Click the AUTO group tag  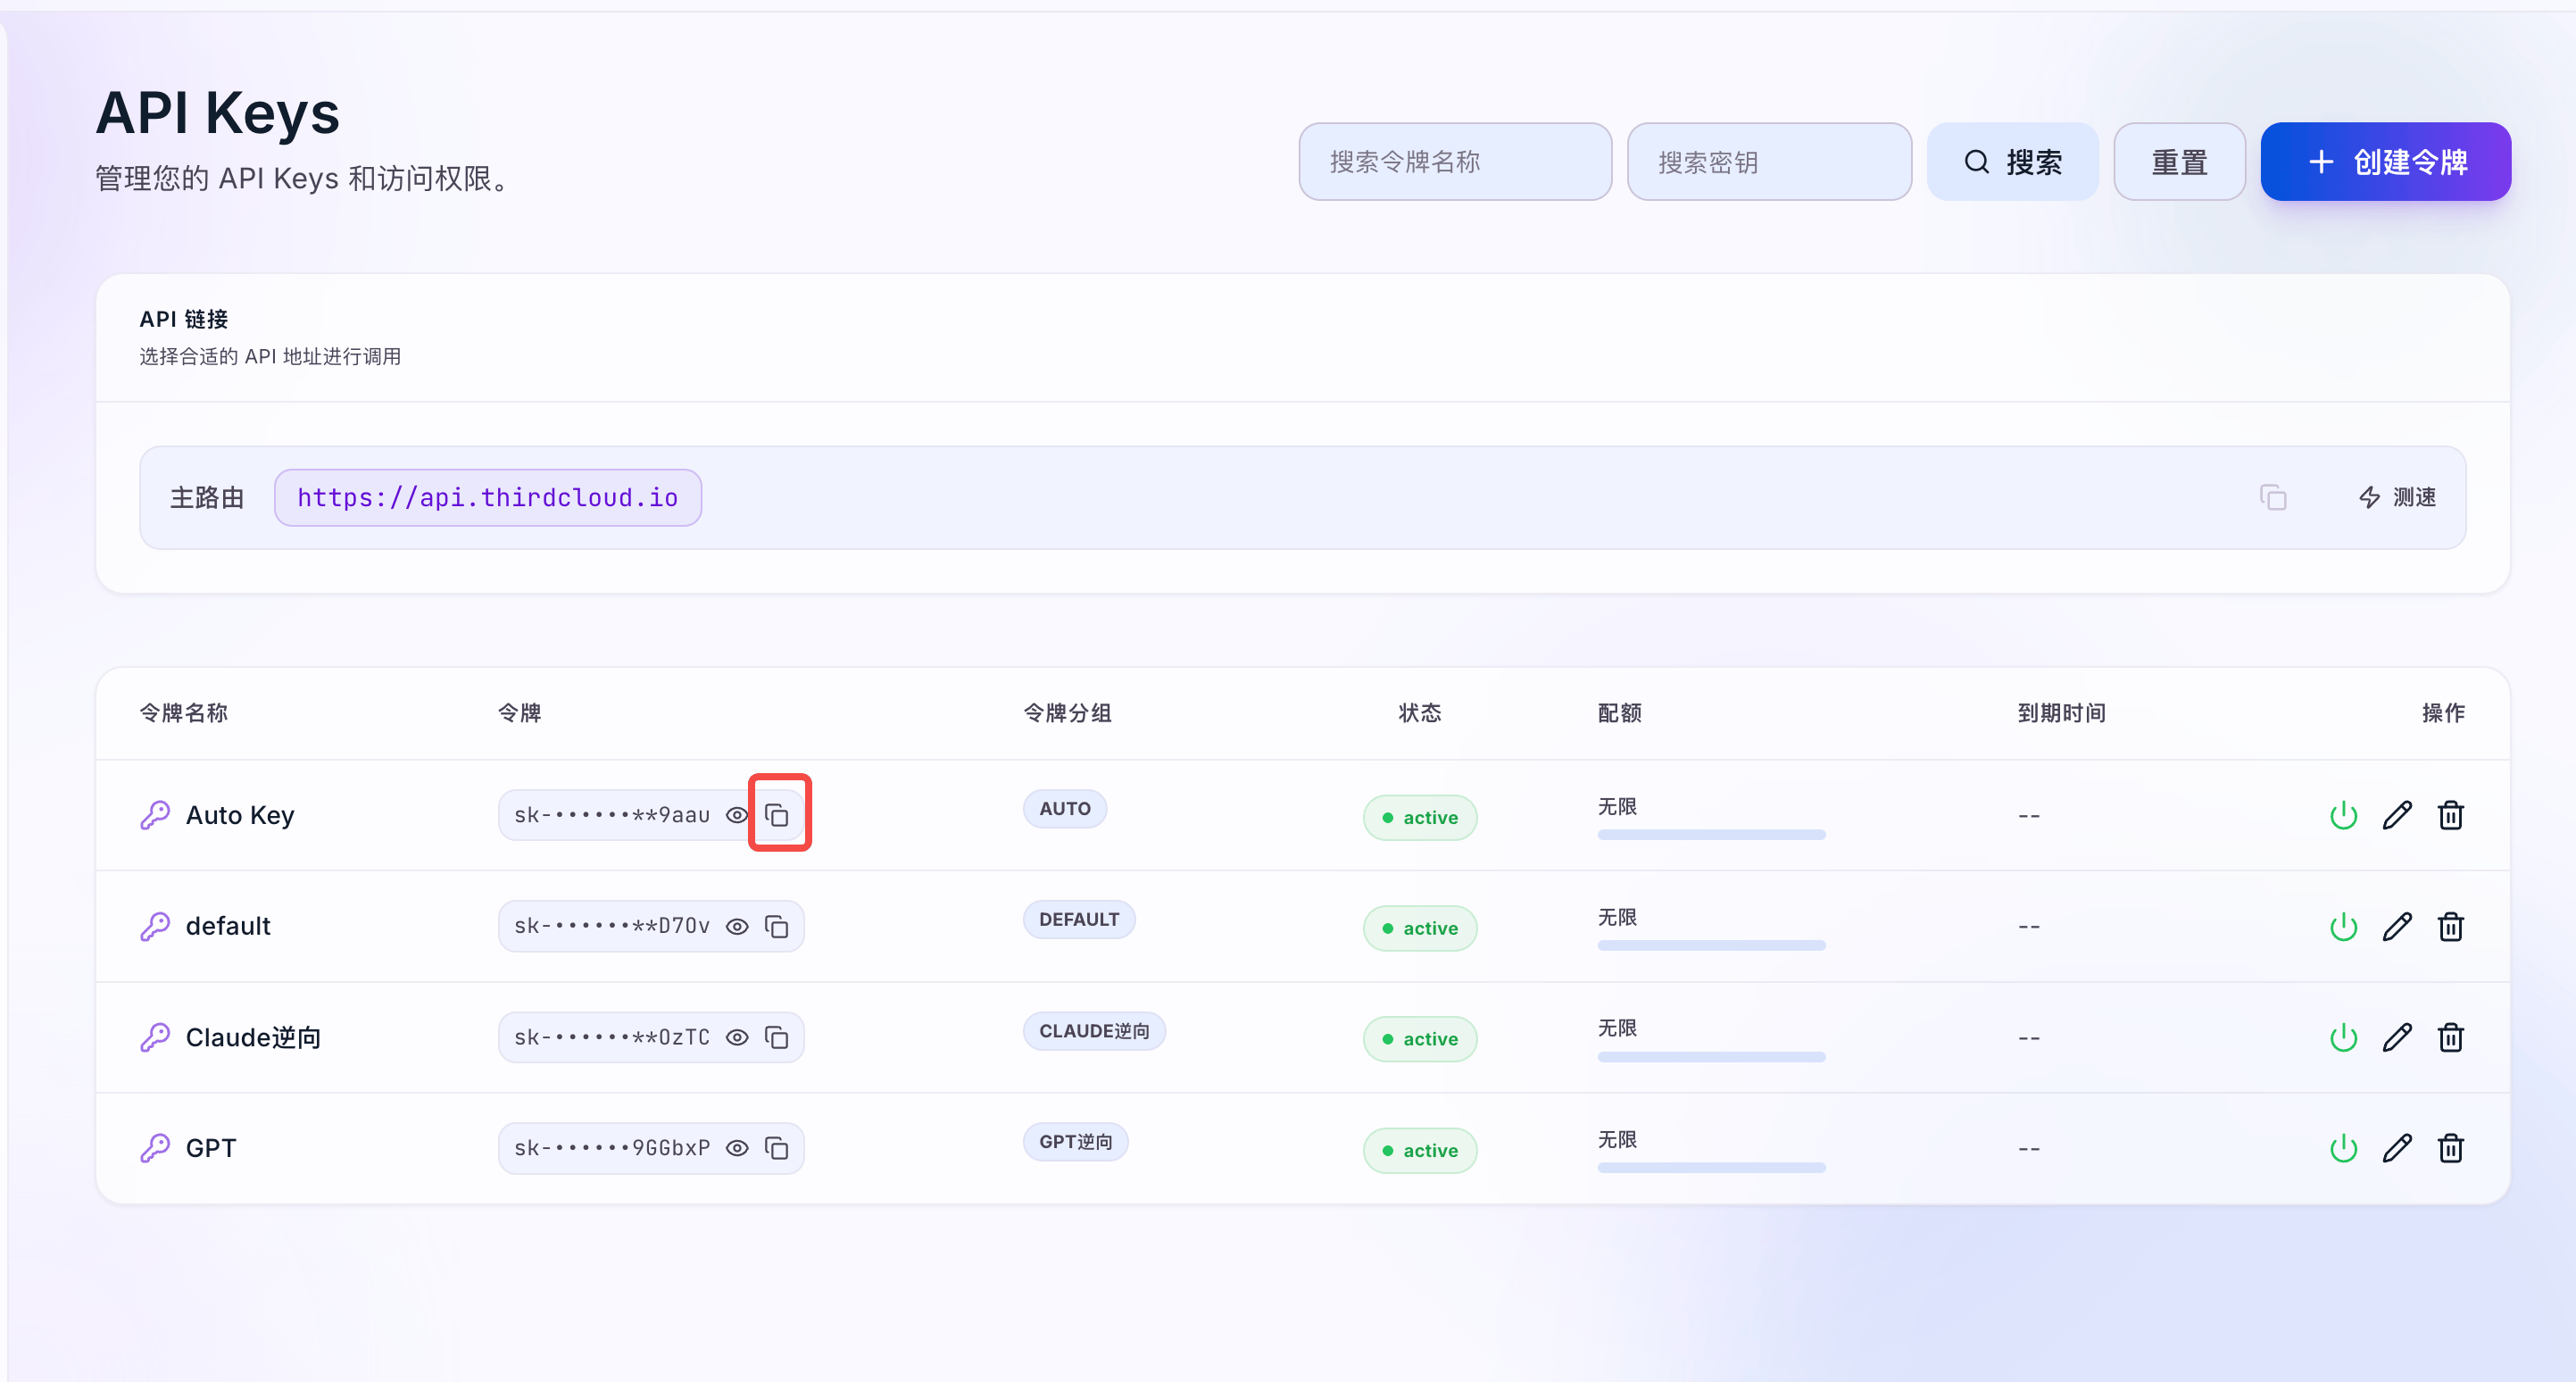1064,808
